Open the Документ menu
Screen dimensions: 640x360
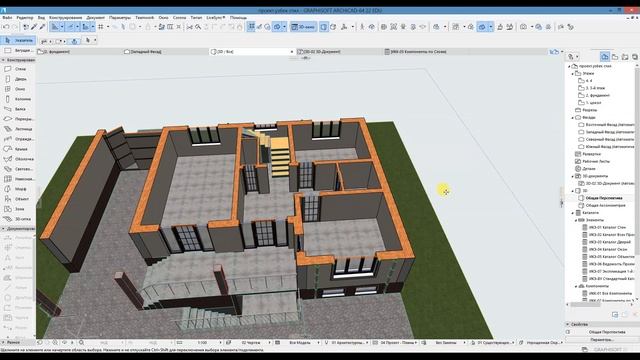tap(96, 18)
